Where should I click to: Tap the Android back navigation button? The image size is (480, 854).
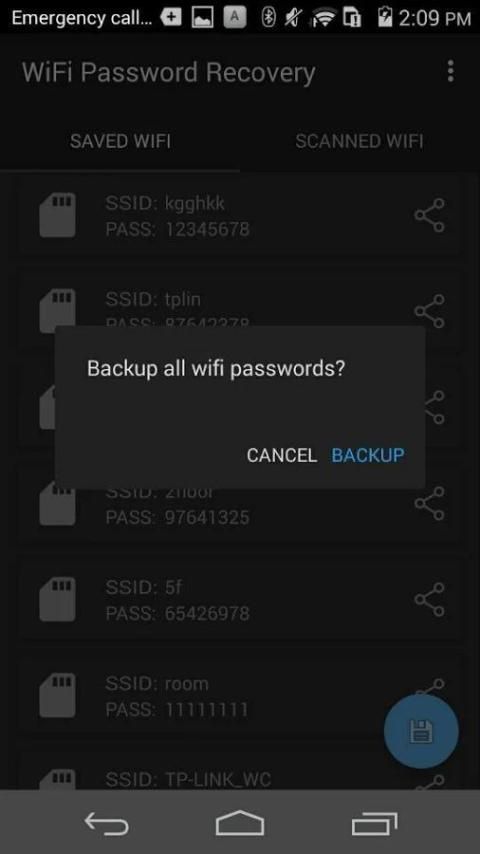[x=107, y=822]
